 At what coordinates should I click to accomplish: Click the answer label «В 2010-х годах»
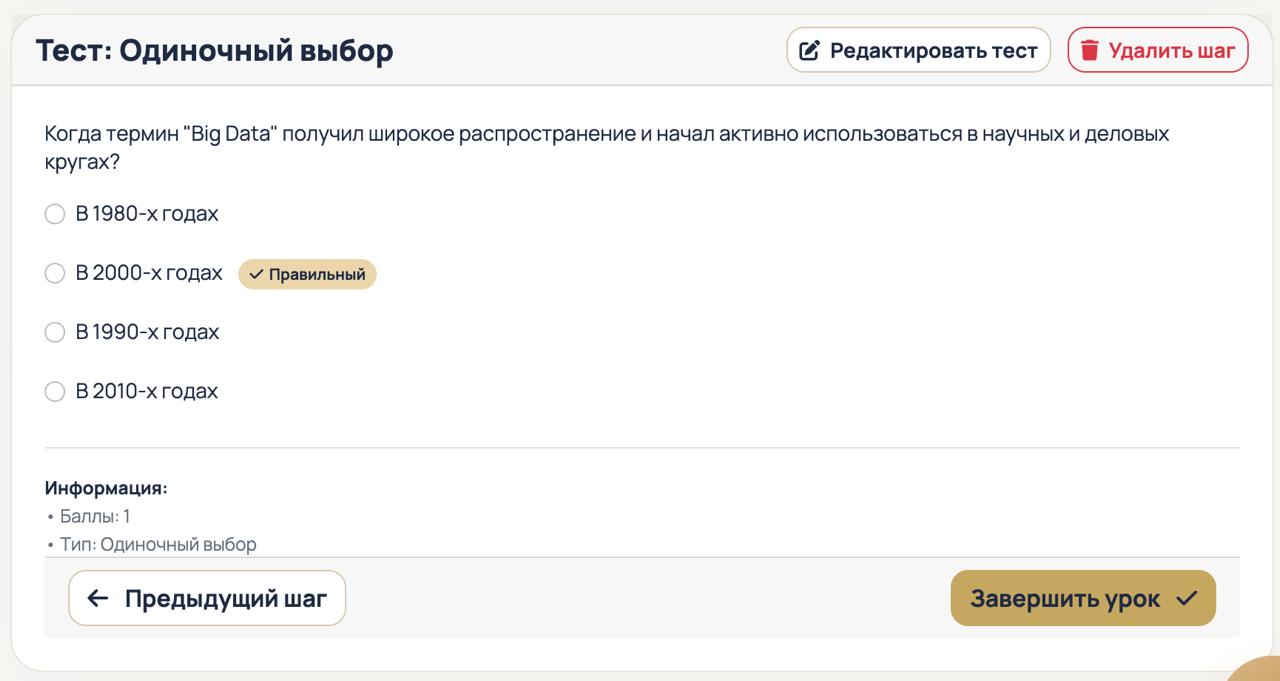coord(147,391)
